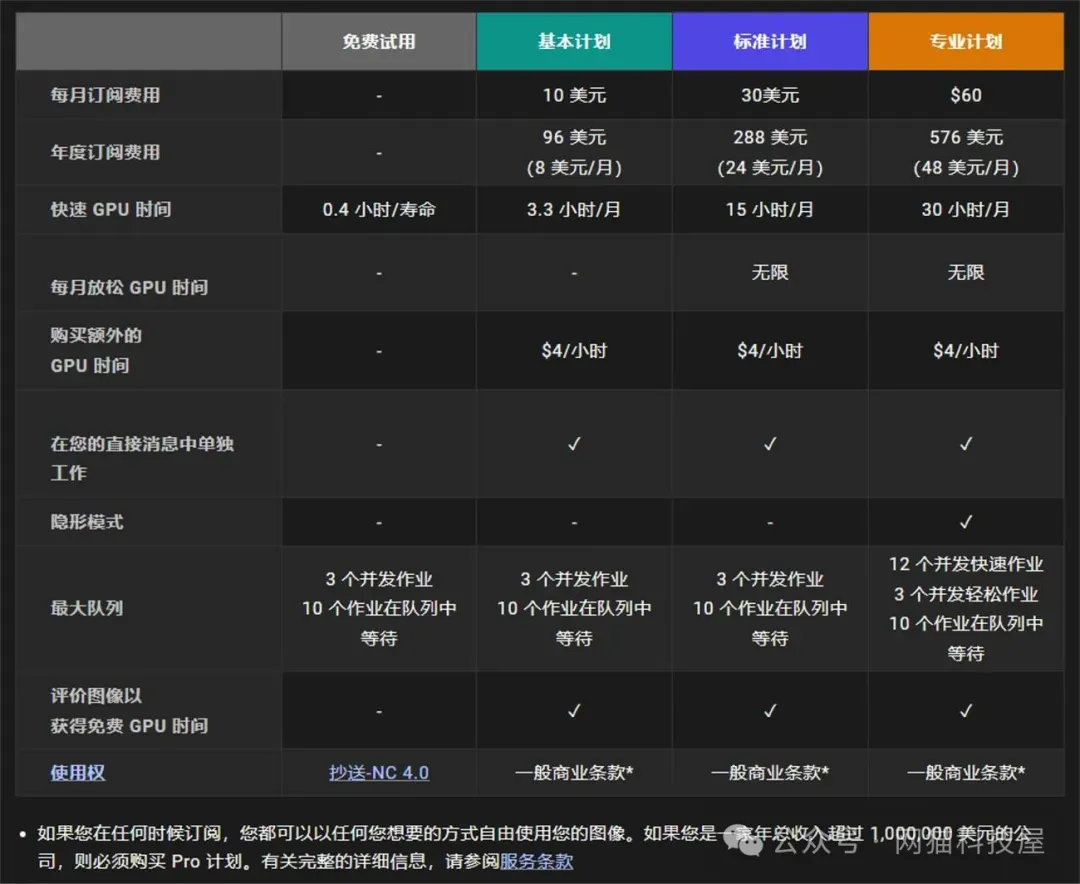Click the 免费试用 header
This screenshot has width=1080, height=884.
[378, 41]
